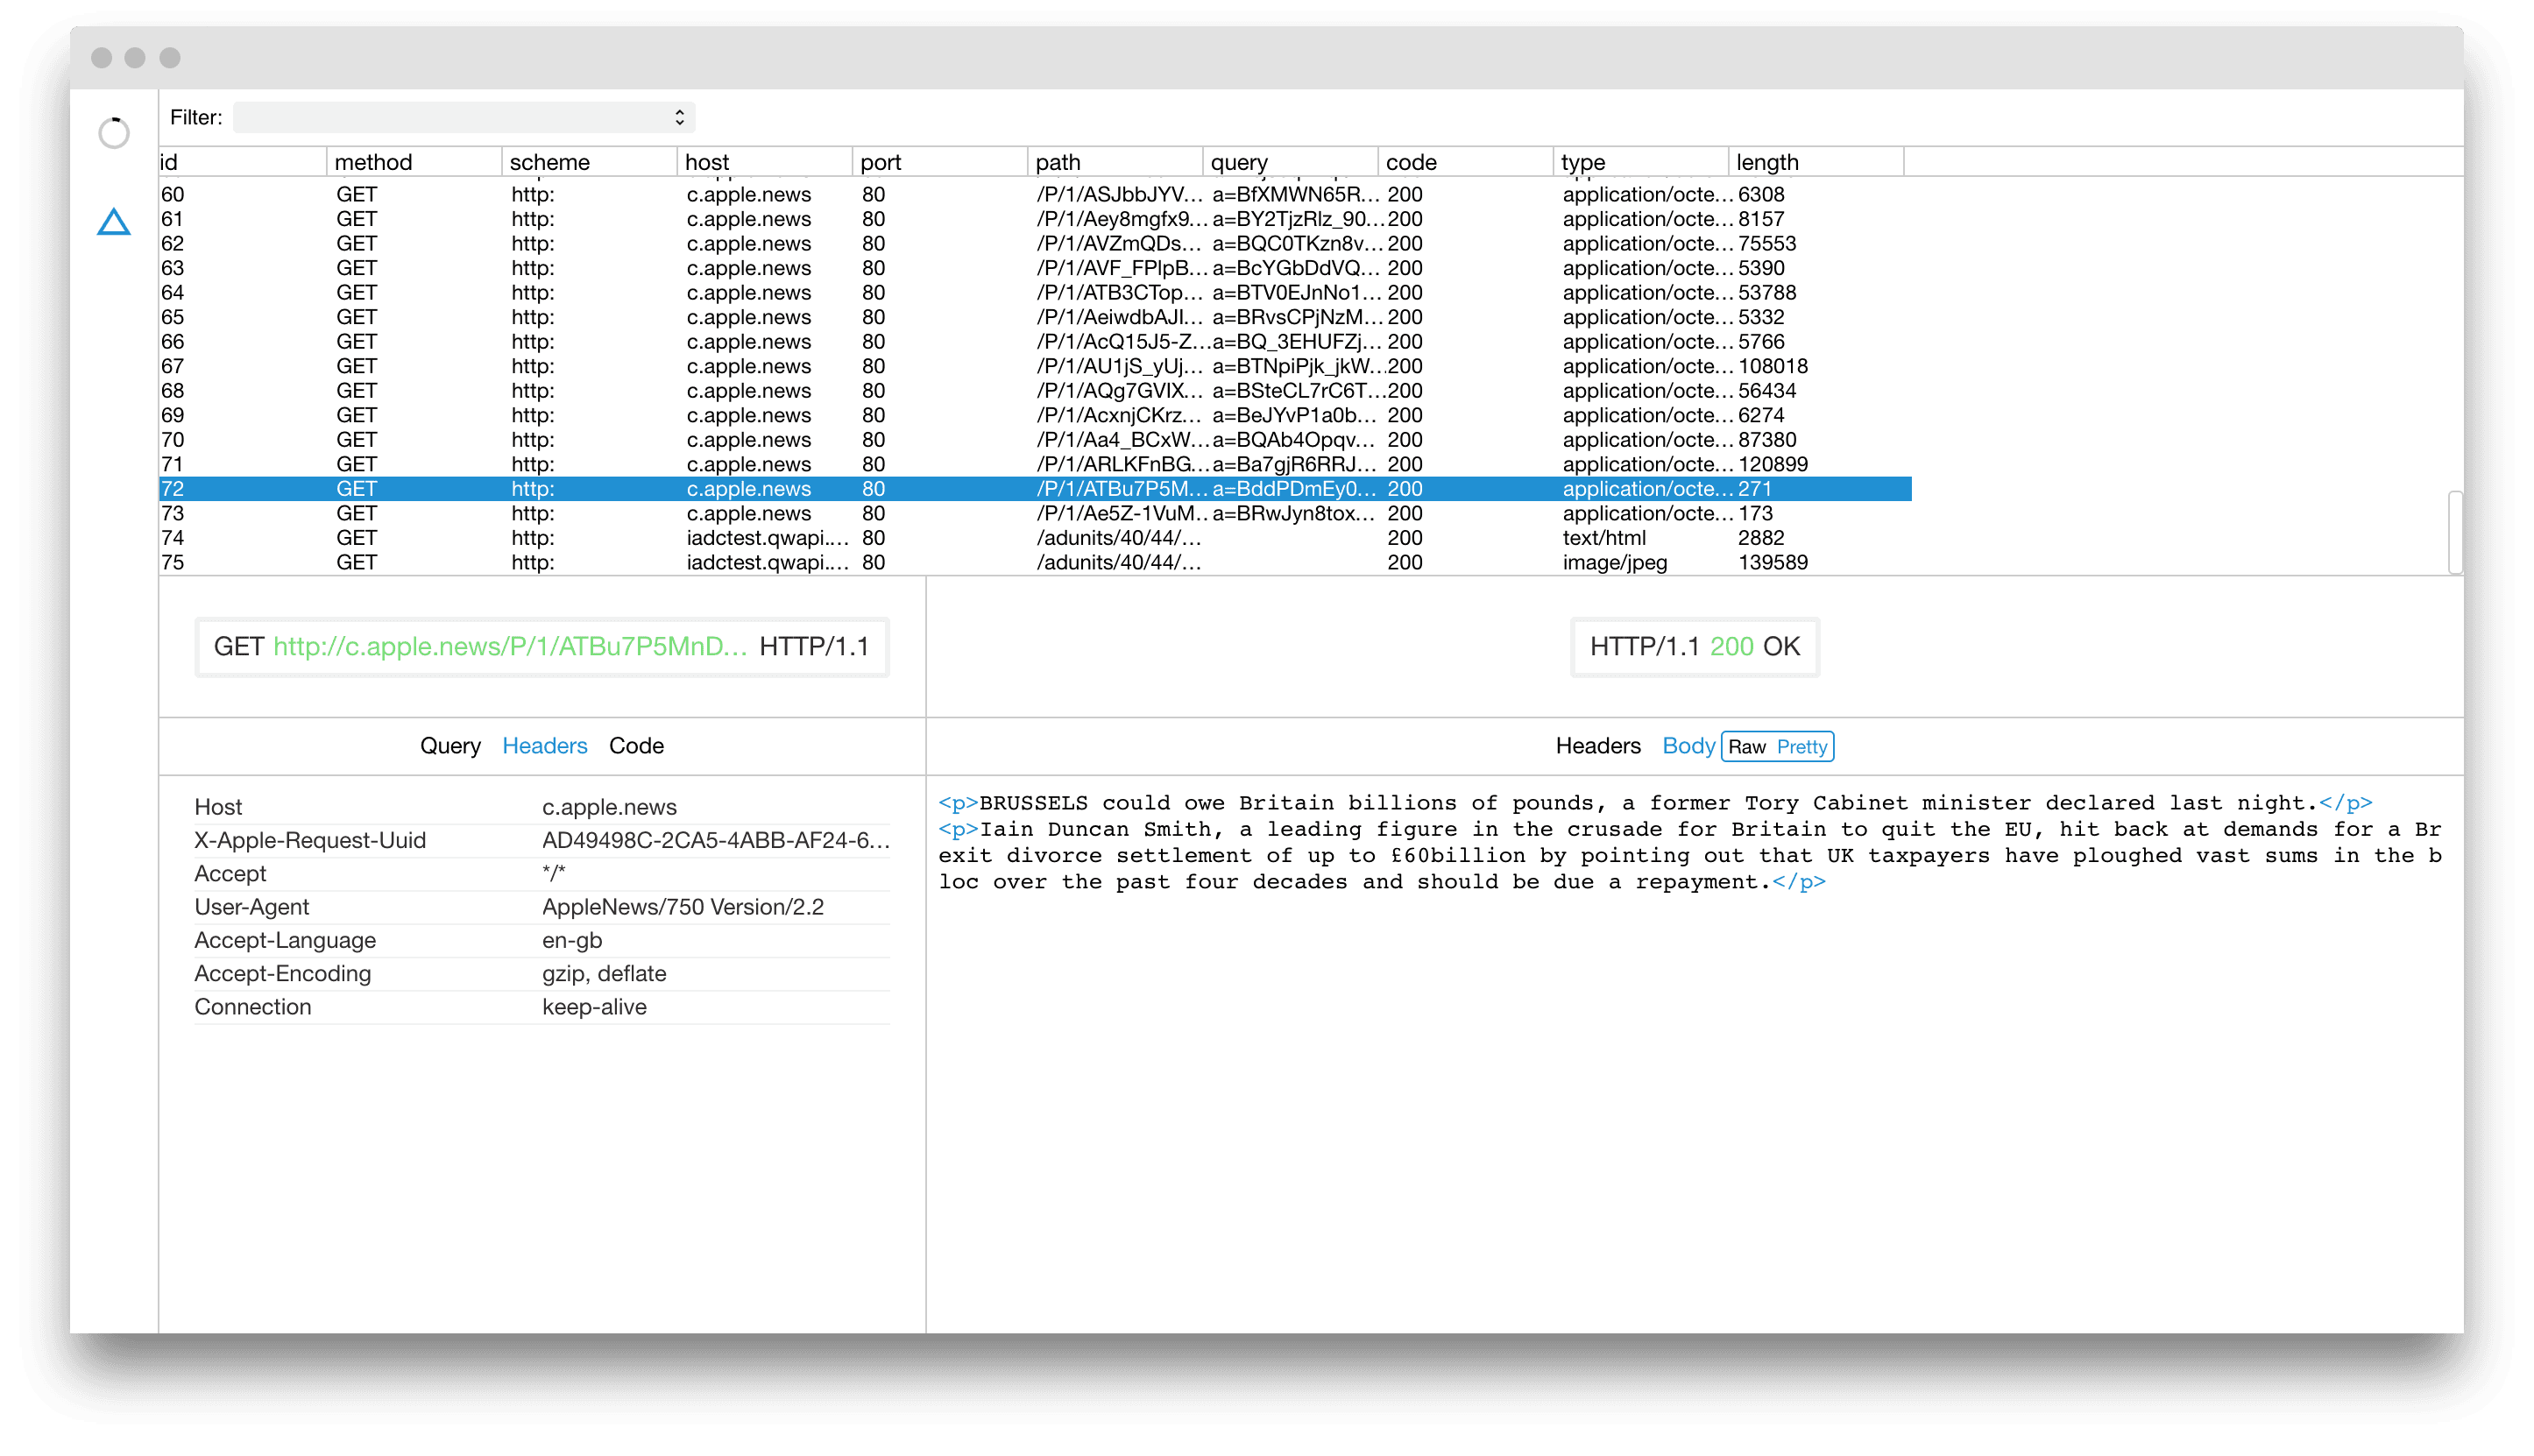Image resolution: width=2534 pixels, height=1456 pixels.
Task: Select request row with id 67, length 108018
Action: click(x=1035, y=366)
